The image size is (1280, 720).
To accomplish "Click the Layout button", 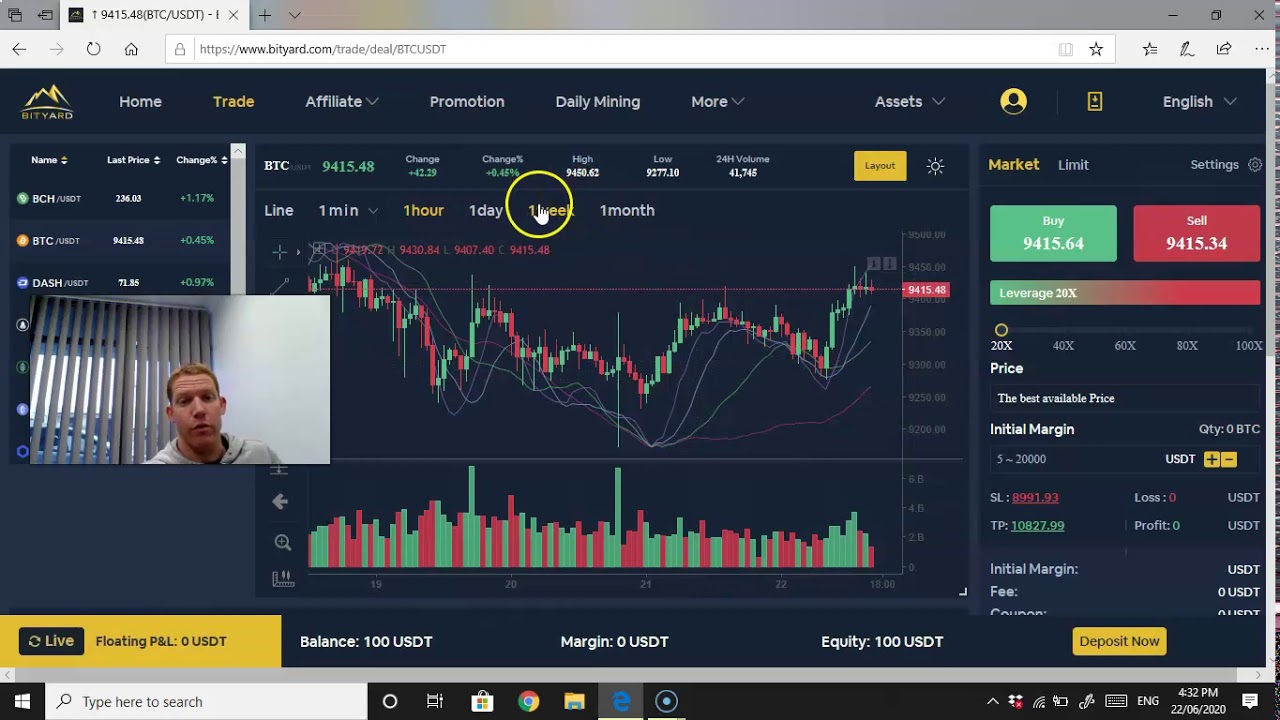I will pyautogui.click(x=880, y=166).
